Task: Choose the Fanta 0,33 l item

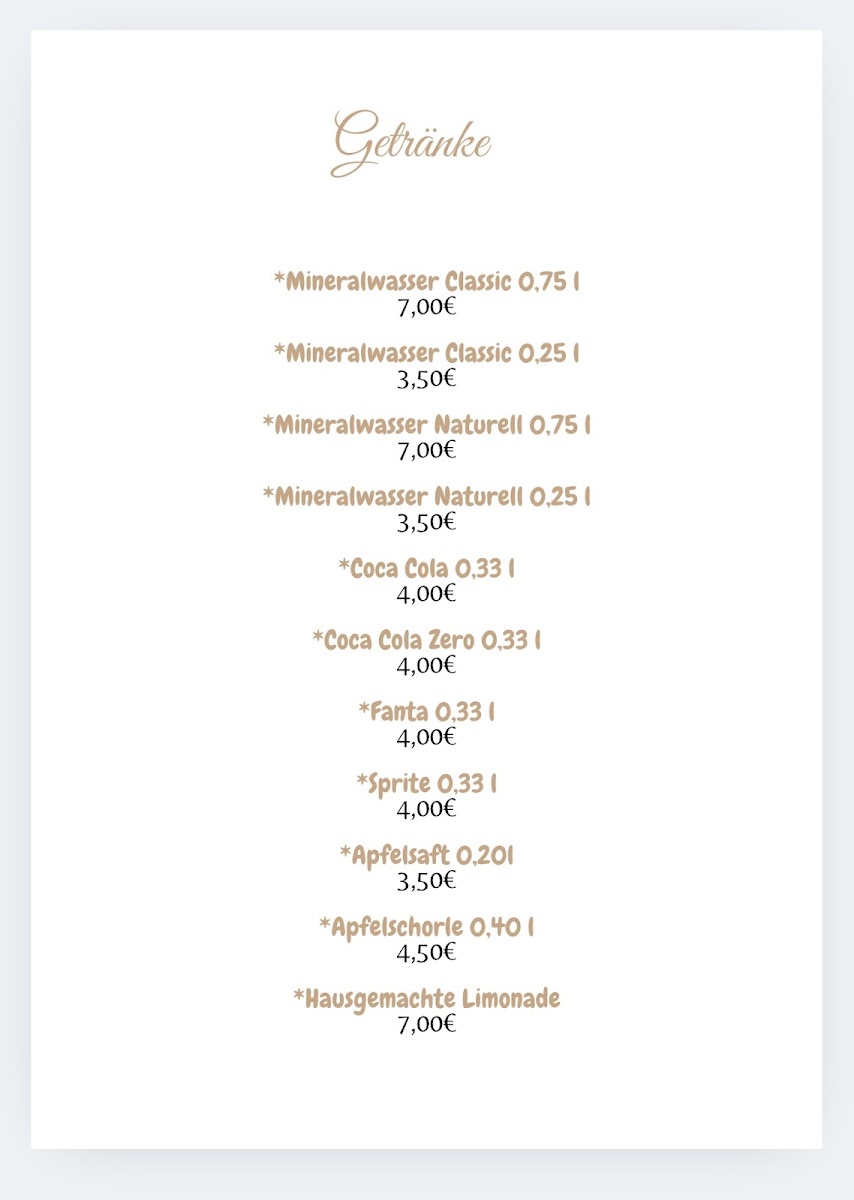Action: coord(427,712)
